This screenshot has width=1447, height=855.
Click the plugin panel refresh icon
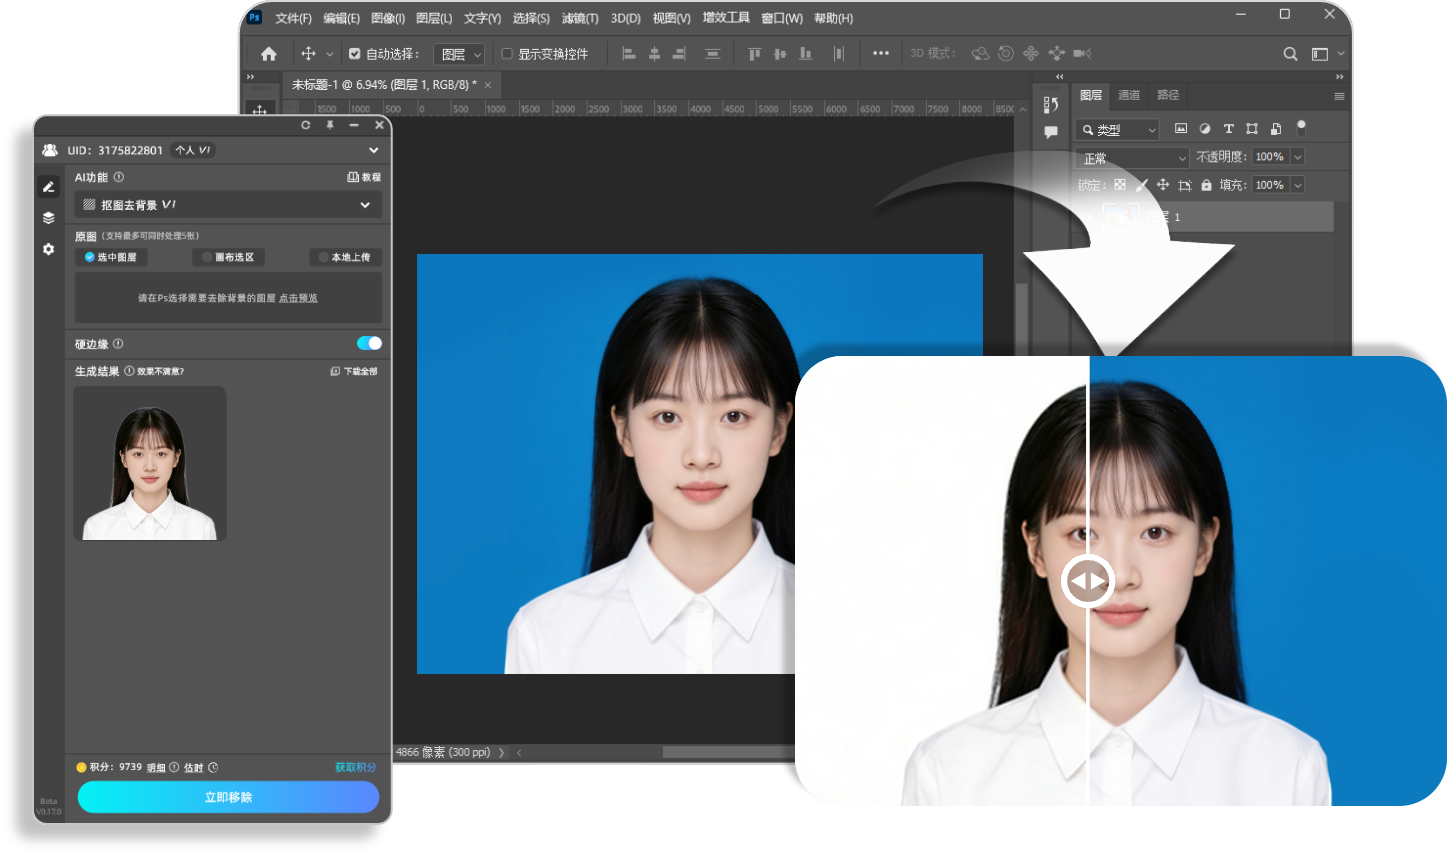[x=306, y=125]
